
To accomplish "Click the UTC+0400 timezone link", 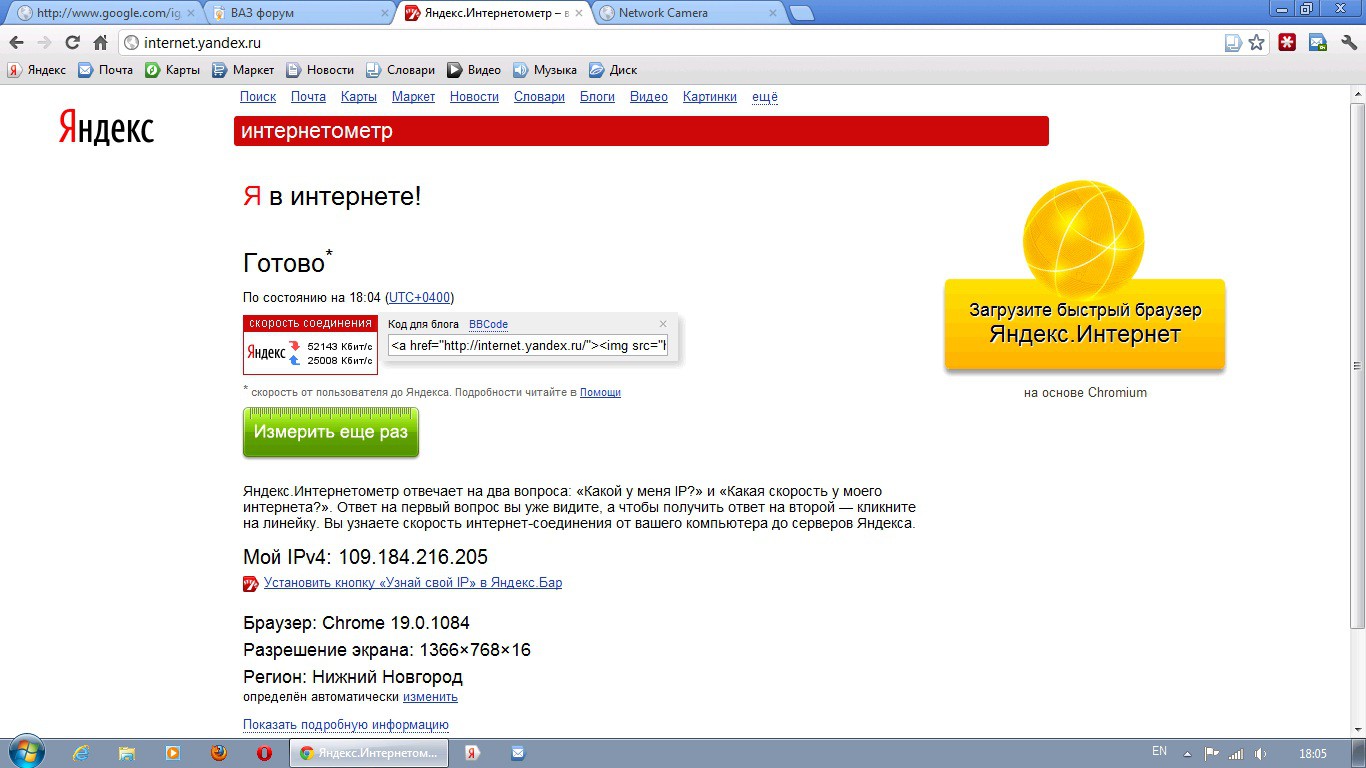I will (x=419, y=297).
